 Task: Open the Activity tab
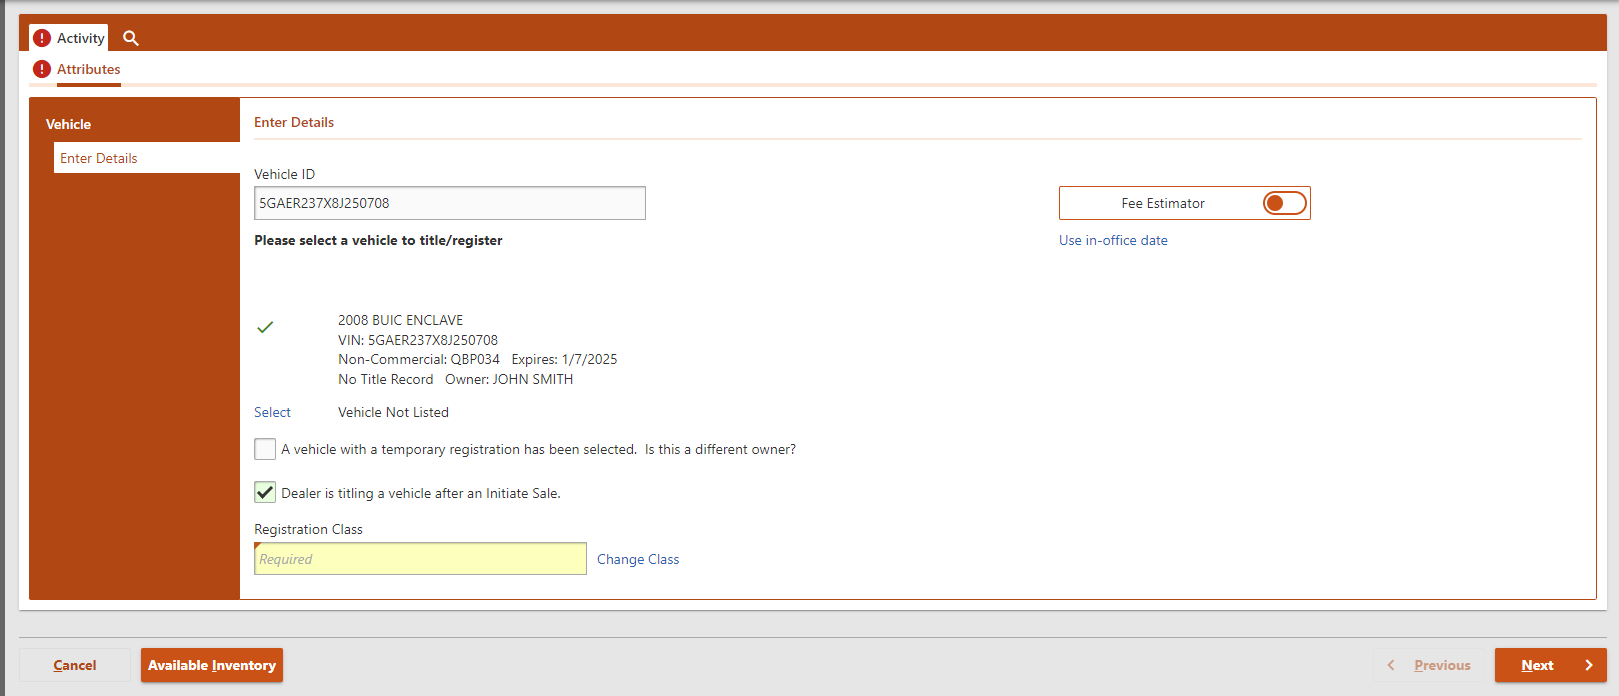pos(80,38)
